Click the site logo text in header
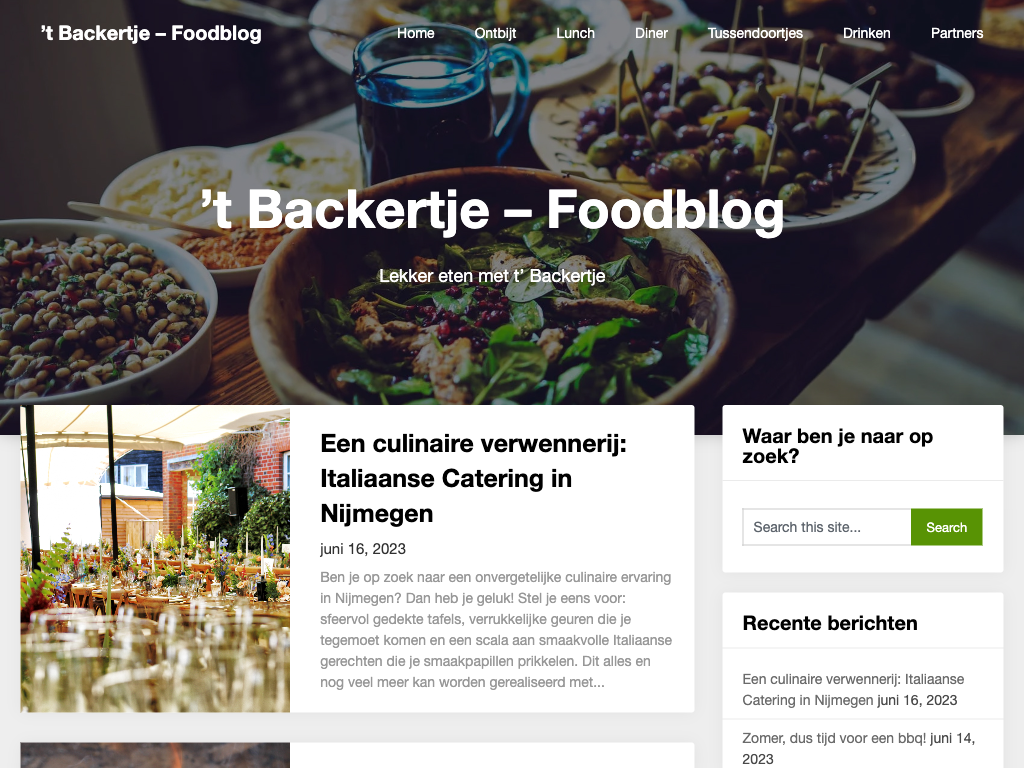Screen dimensions: 1024x768 tap(151, 33)
